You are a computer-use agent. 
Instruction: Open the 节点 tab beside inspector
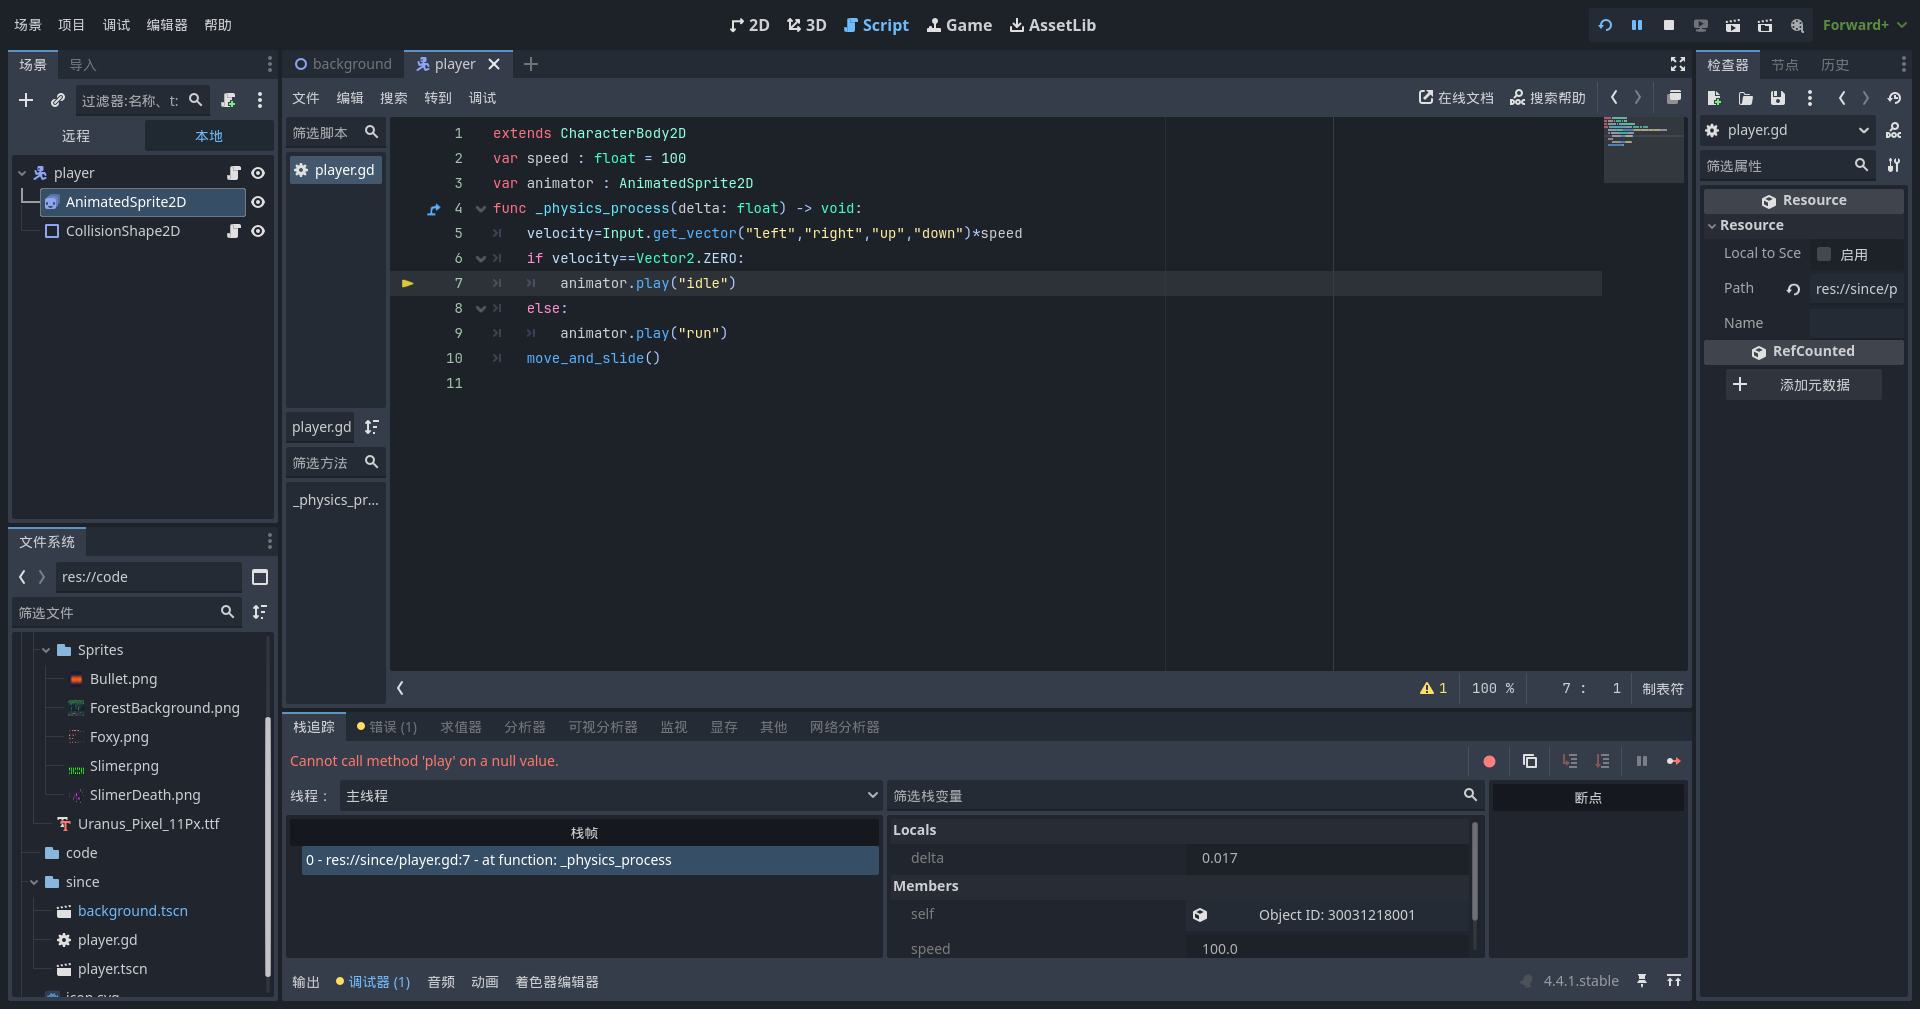coord(1785,65)
